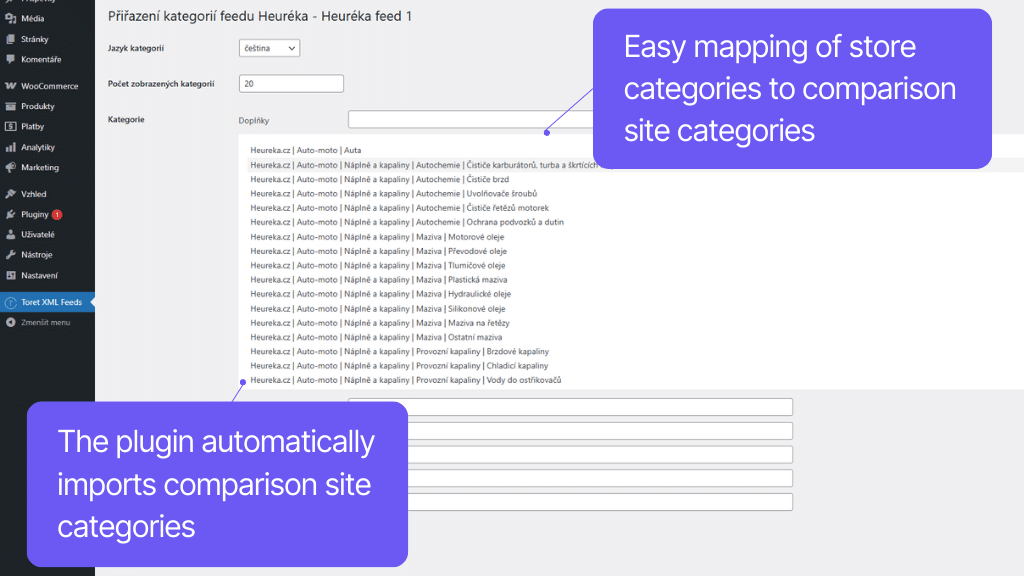Click the Doplňky category input field

471,120
